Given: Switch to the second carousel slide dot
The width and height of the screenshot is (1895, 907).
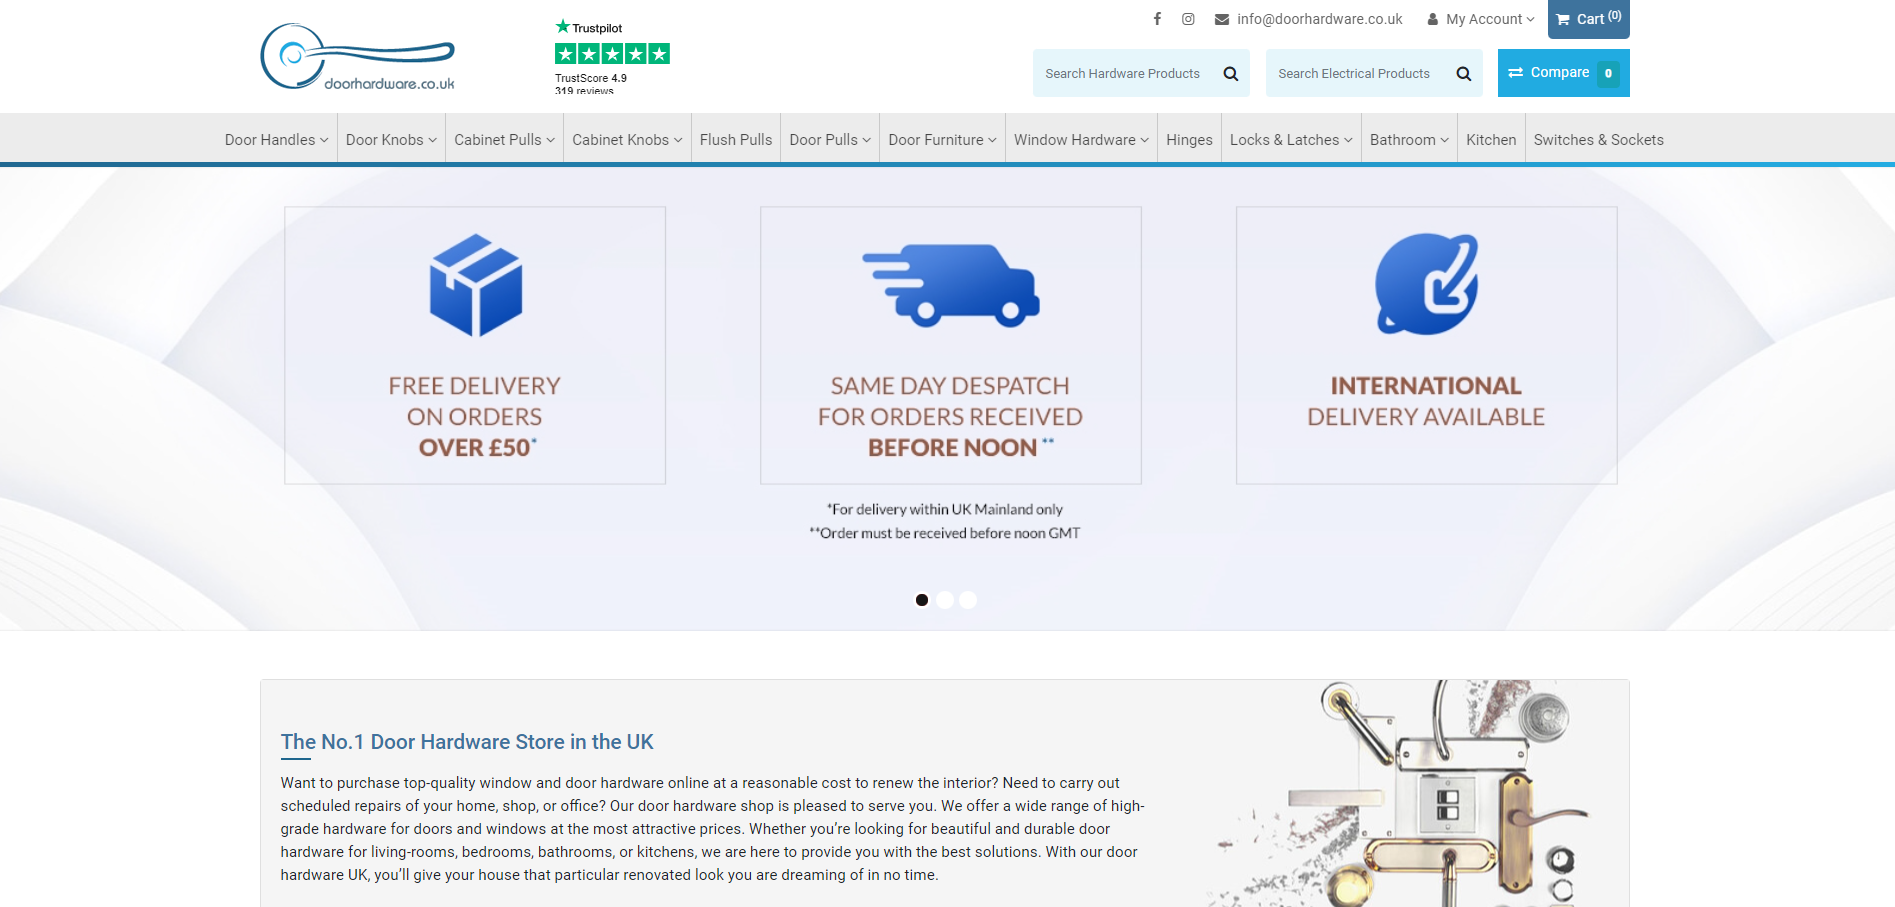Looking at the screenshot, I should click(945, 600).
